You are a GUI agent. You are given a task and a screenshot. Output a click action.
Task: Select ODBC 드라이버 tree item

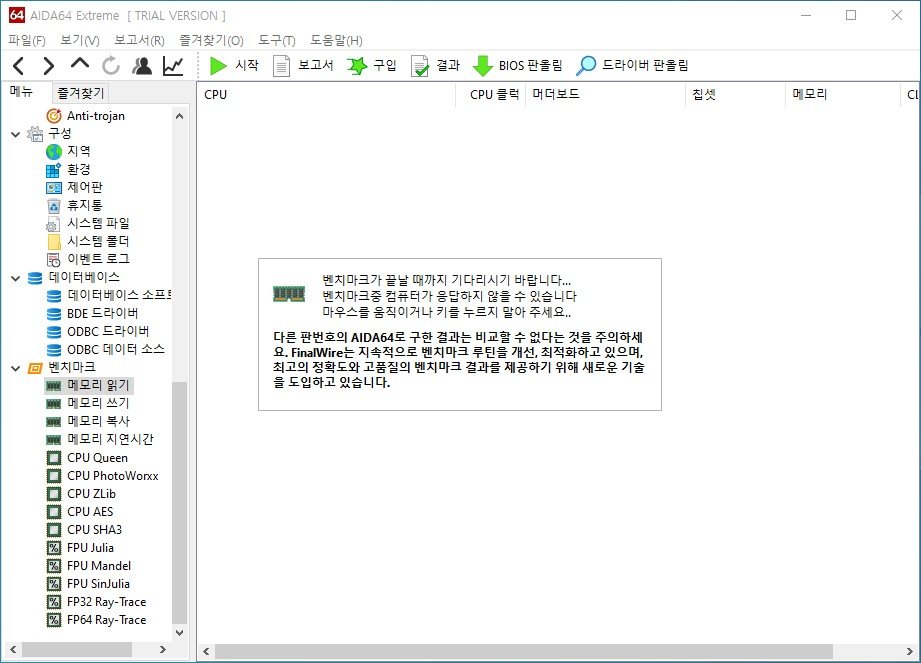click(98, 331)
